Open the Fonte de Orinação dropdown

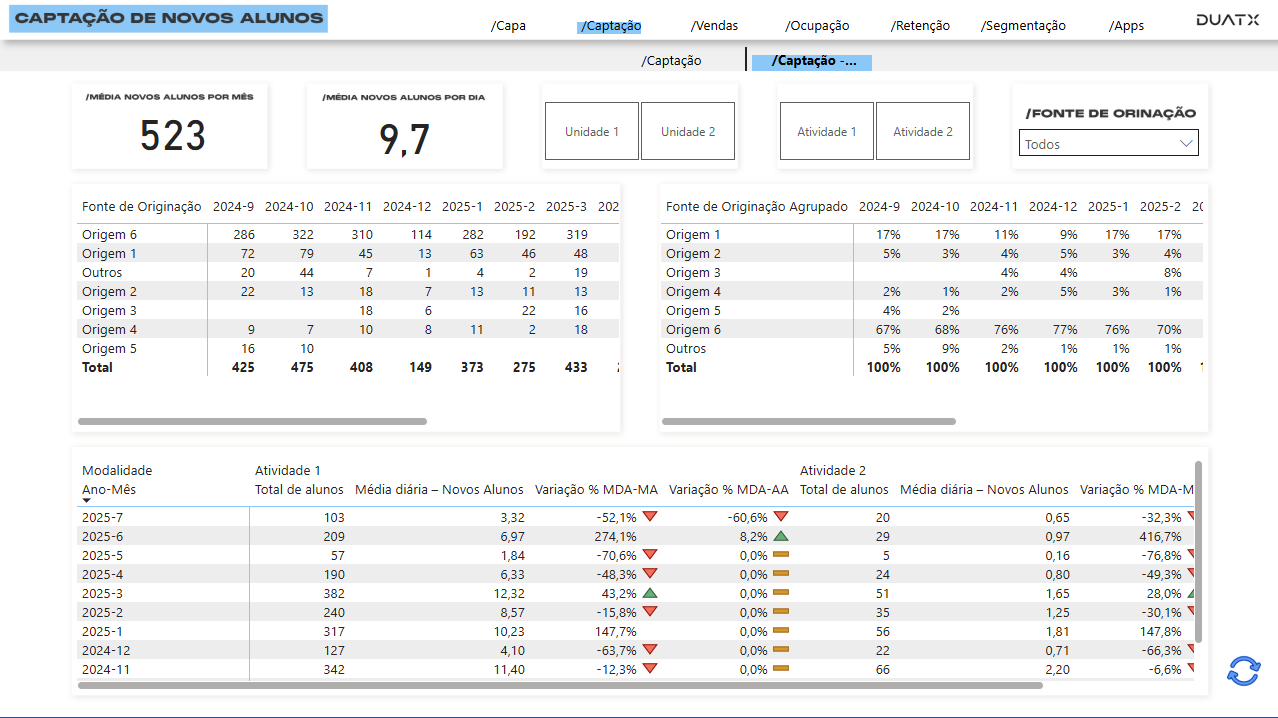point(1108,142)
